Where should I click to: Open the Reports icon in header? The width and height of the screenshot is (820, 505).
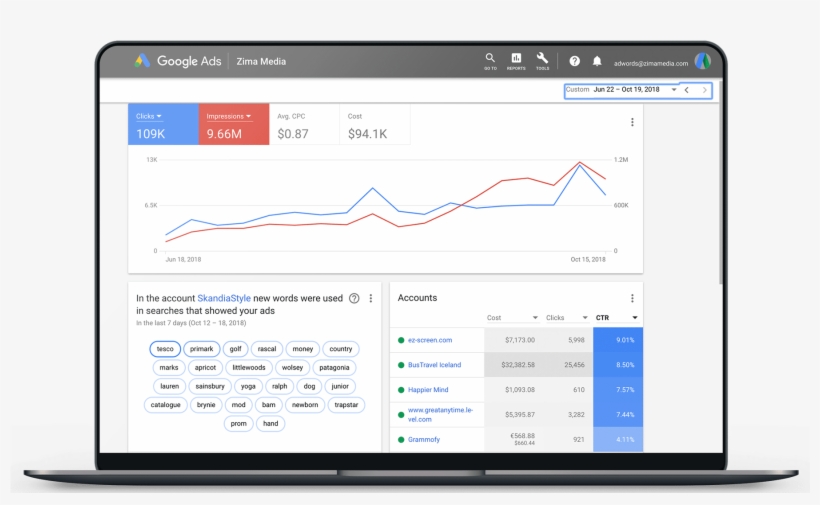coord(516,60)
